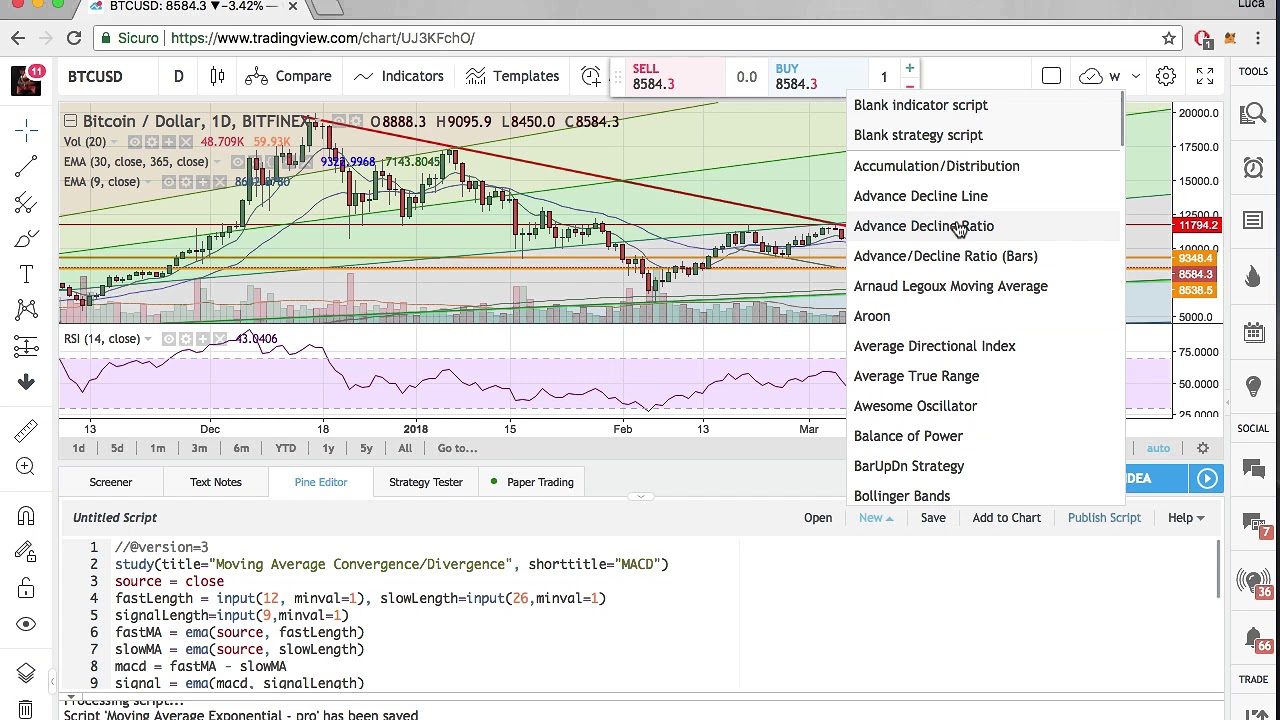Click the Compare button
This screenshot has width=1280, height=720.
tap(288, 76)
